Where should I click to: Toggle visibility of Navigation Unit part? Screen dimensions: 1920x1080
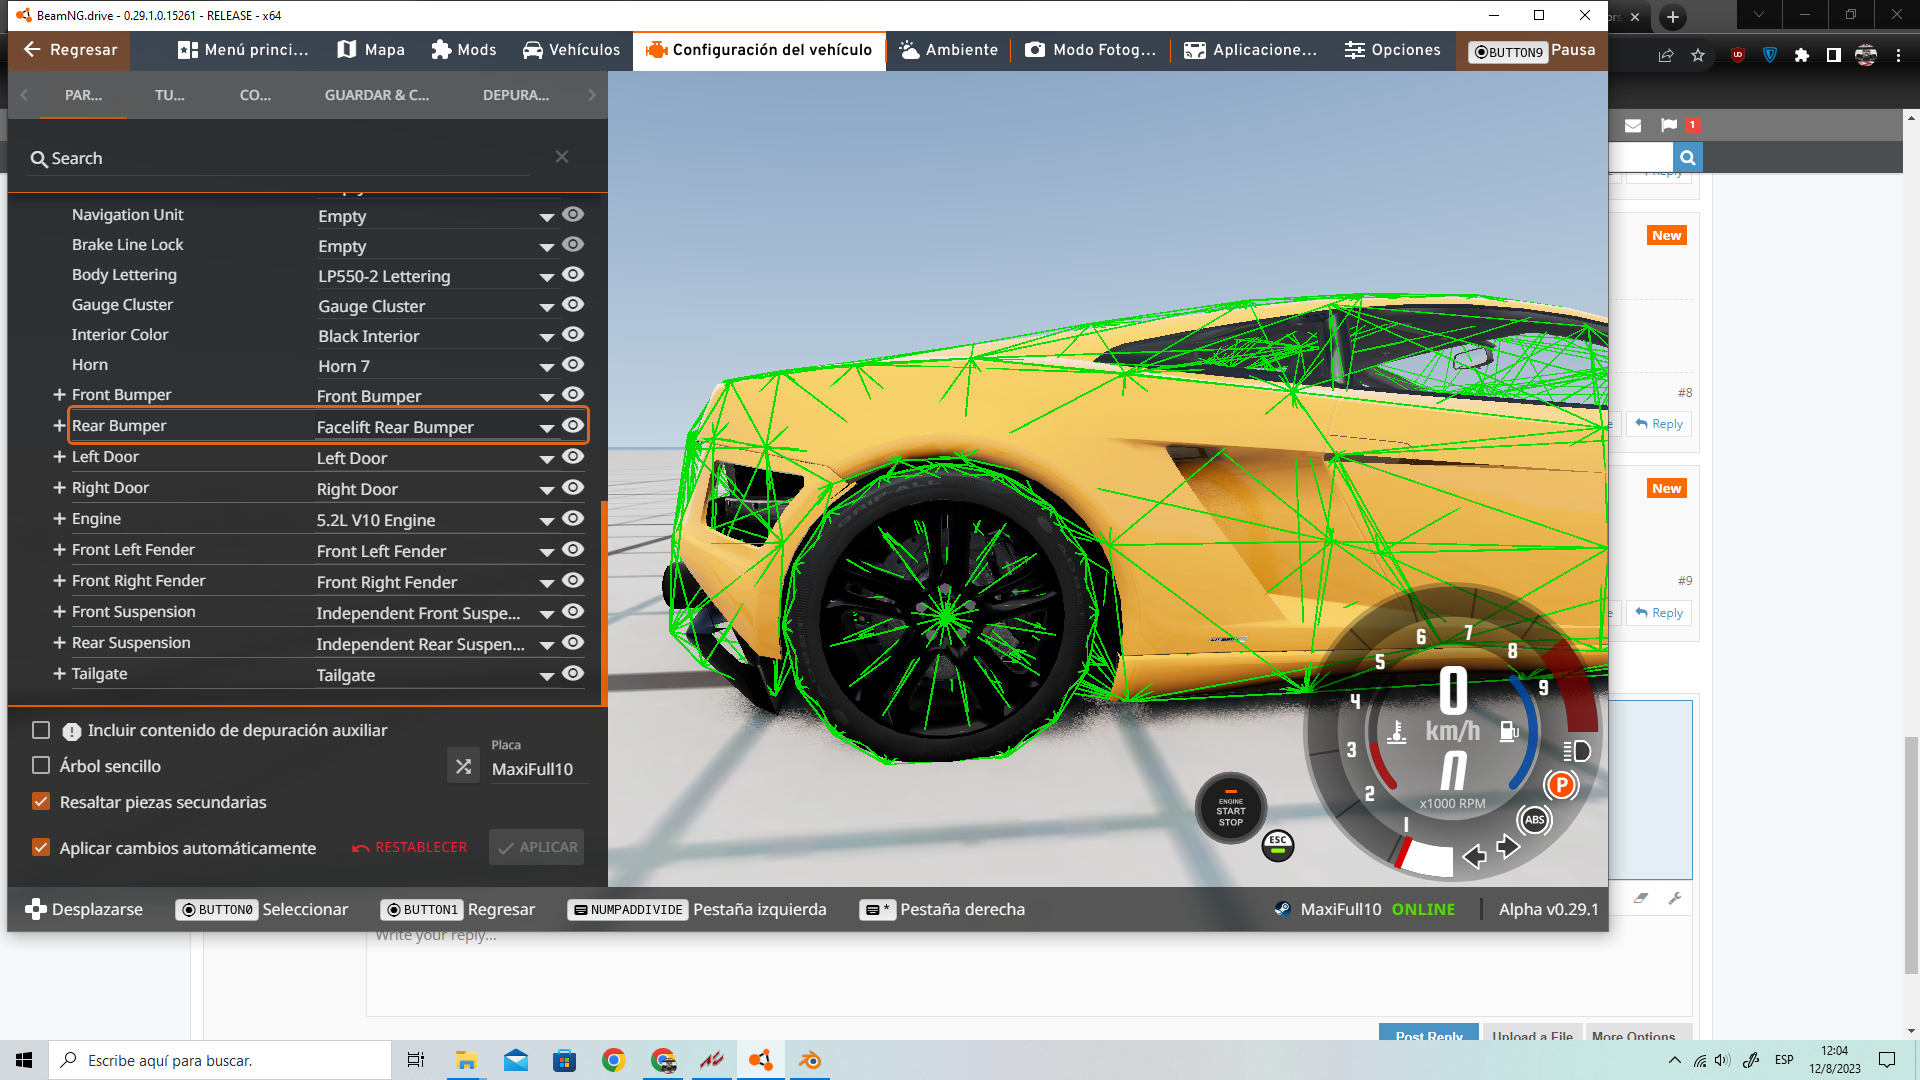573,215
